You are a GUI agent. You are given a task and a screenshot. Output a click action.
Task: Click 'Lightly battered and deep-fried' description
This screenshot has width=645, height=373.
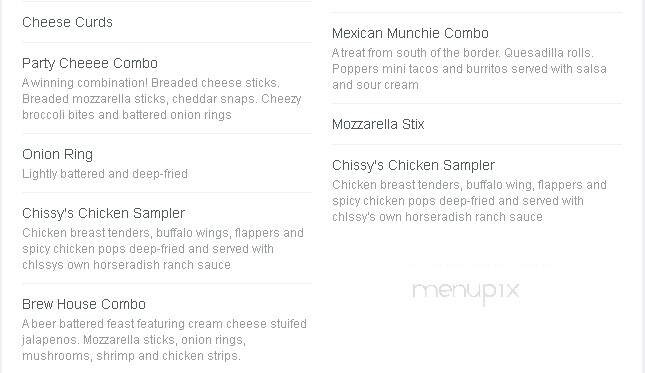tap(105, 174)
